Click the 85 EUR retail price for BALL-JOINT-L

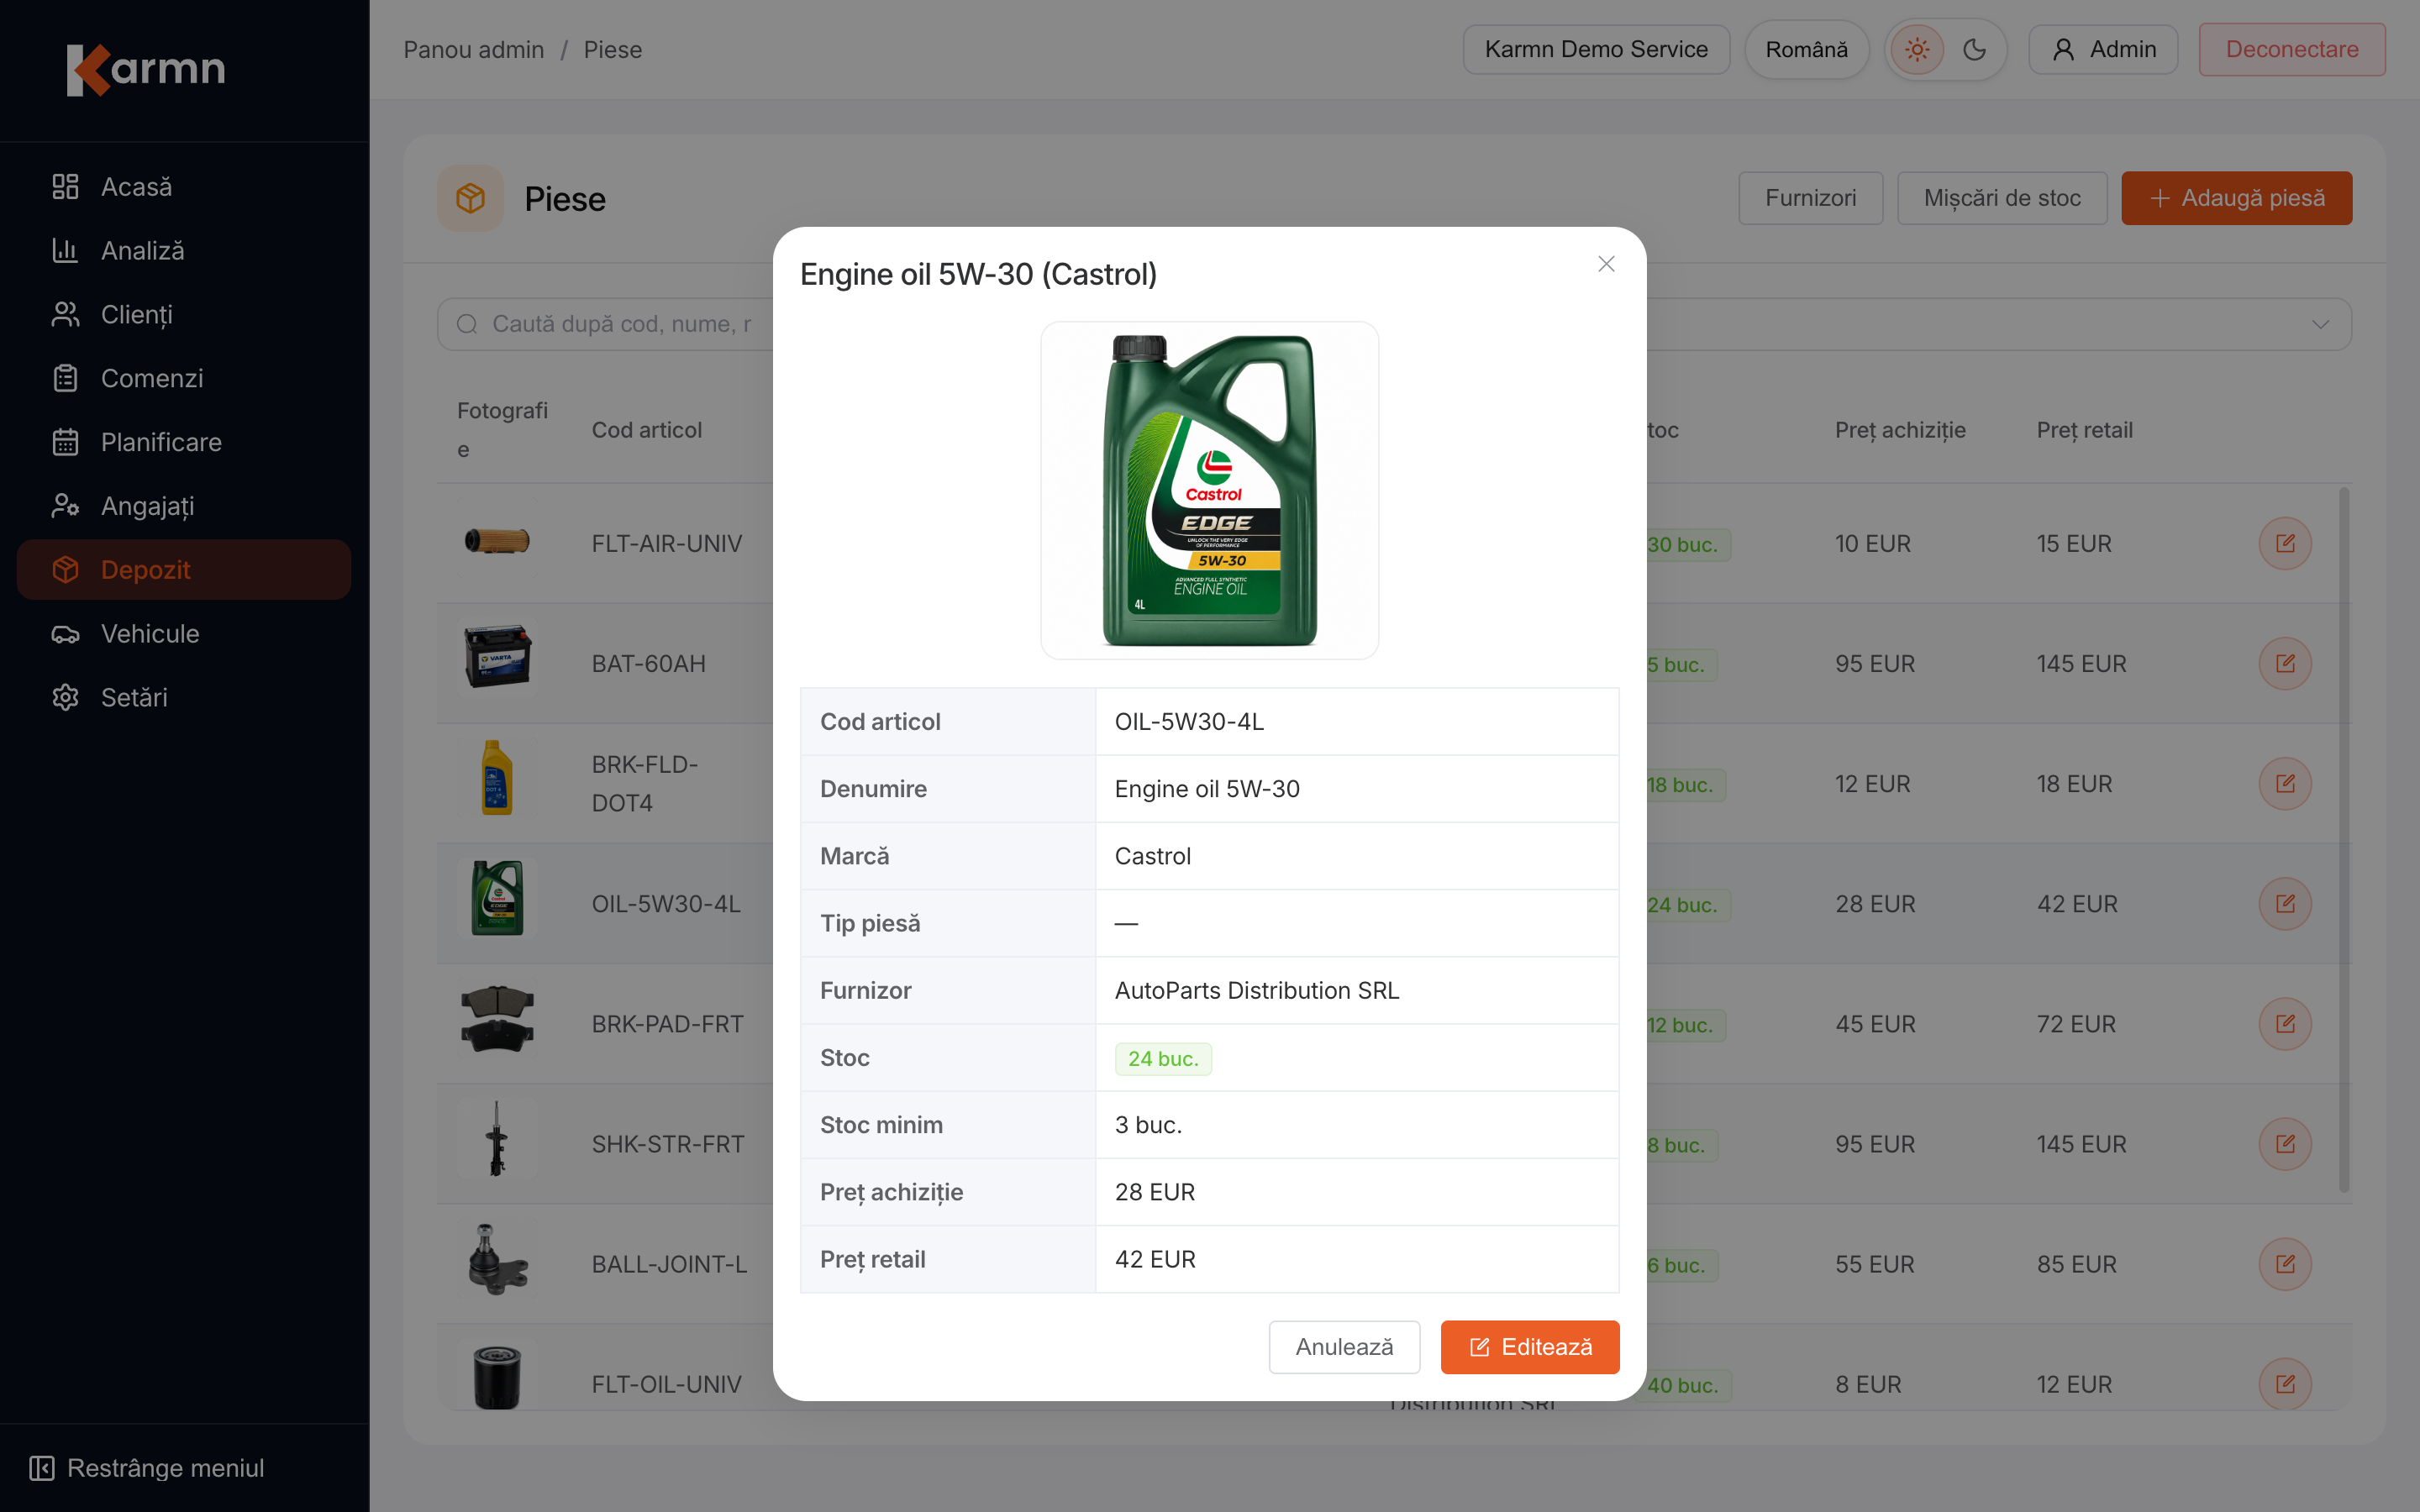click(2077, 1264)
